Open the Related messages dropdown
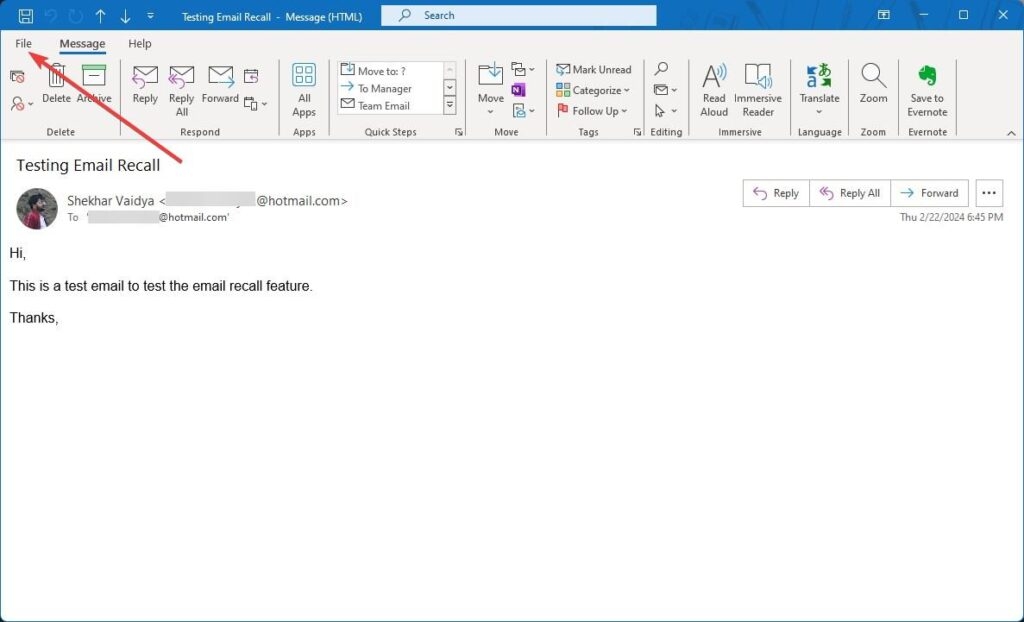 (665, 90)
